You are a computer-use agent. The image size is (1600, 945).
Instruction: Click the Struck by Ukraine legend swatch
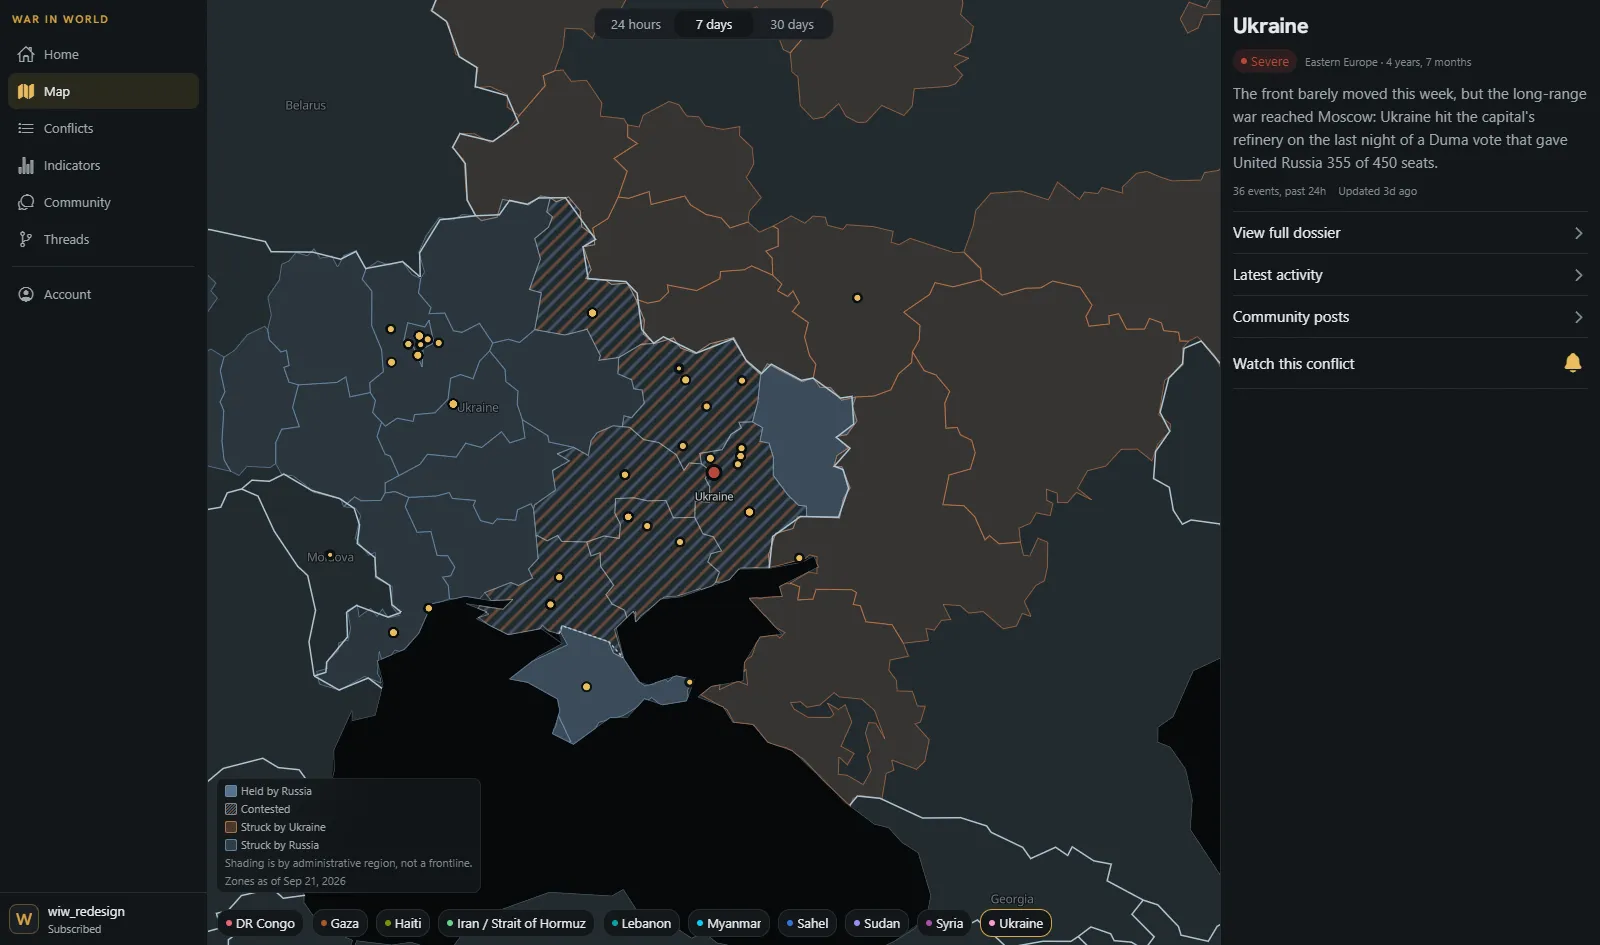click(x=231, y=827)
